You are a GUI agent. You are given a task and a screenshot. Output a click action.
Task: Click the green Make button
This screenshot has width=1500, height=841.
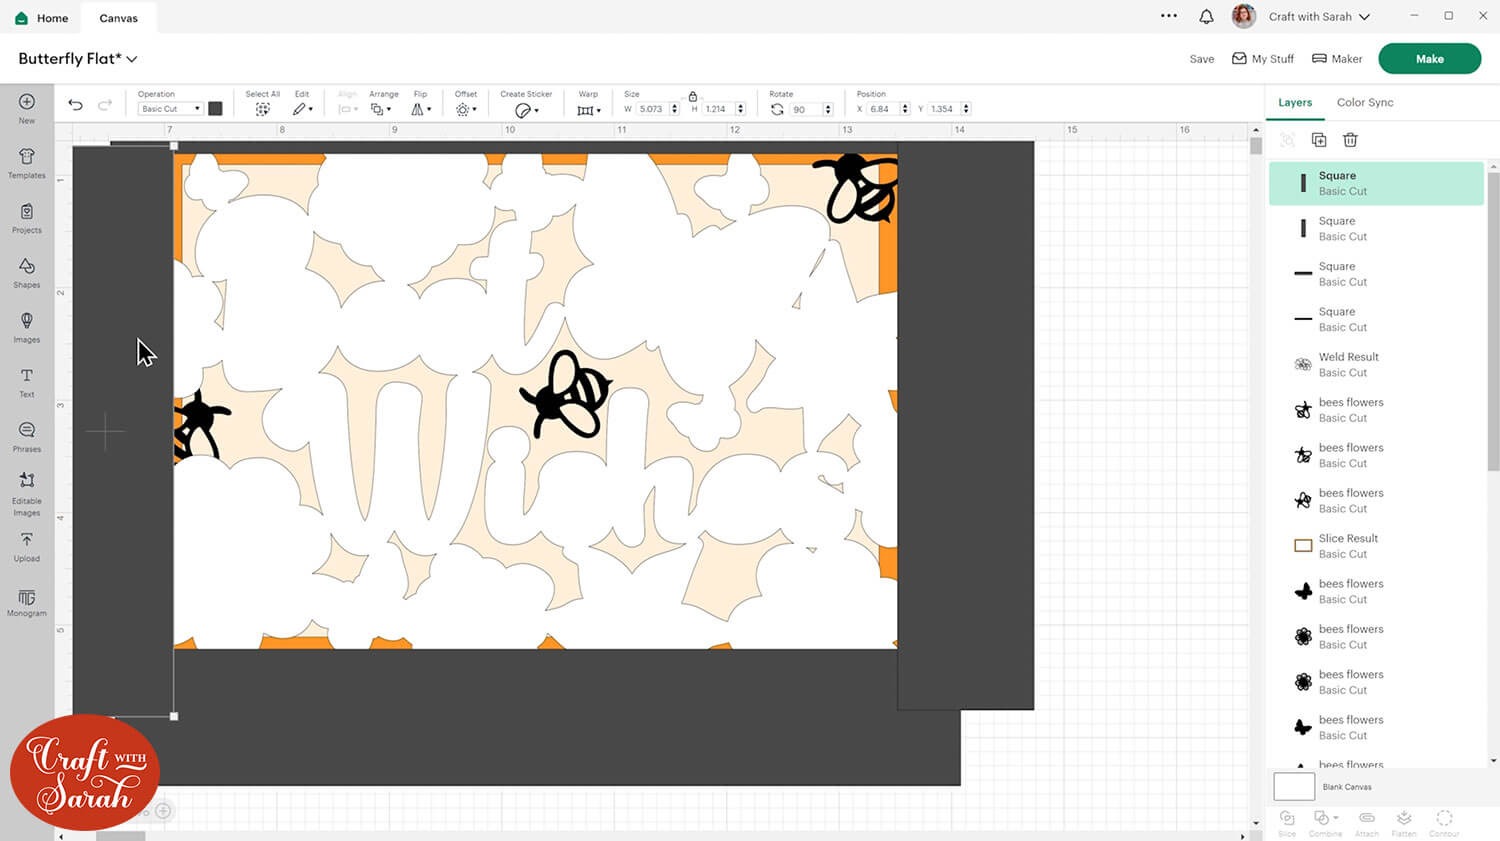(x=1428, y=59)
